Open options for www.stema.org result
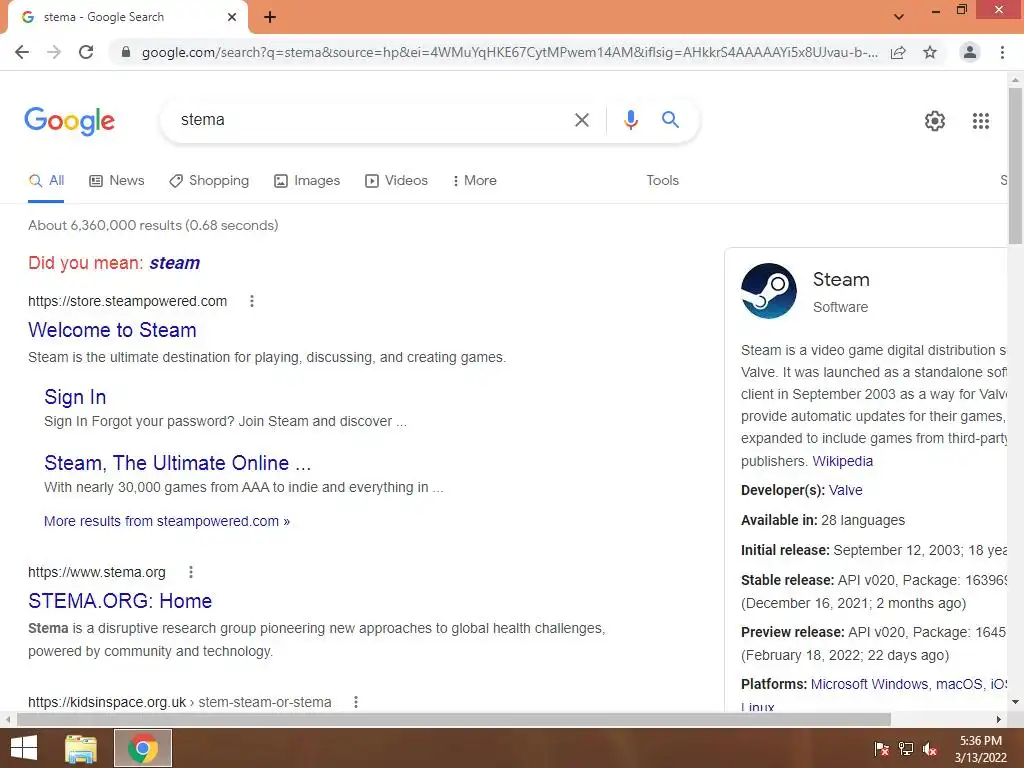The image size is (1024, 768). 191,572
